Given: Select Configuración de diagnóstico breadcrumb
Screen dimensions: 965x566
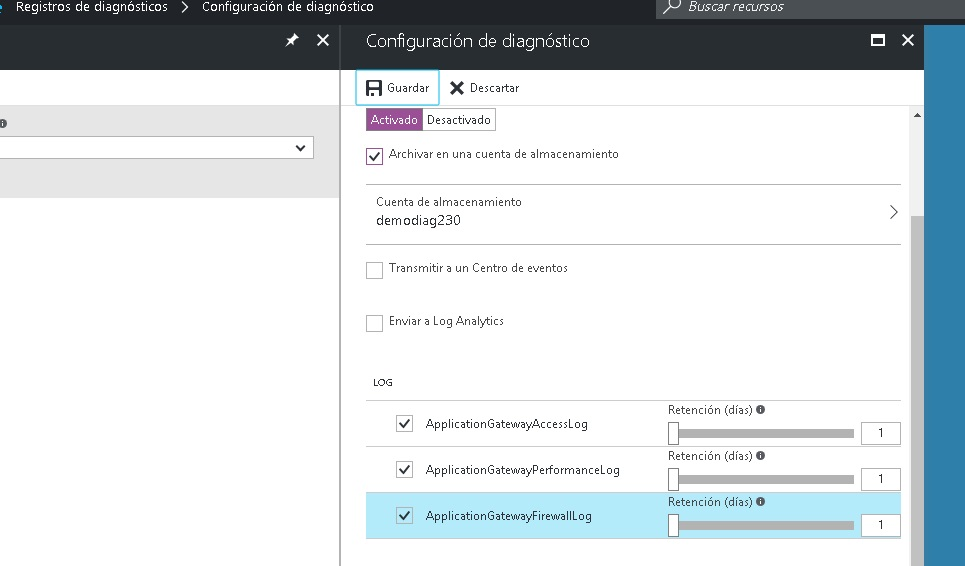Looking at the screenshot, I should (x=288, y=7).
